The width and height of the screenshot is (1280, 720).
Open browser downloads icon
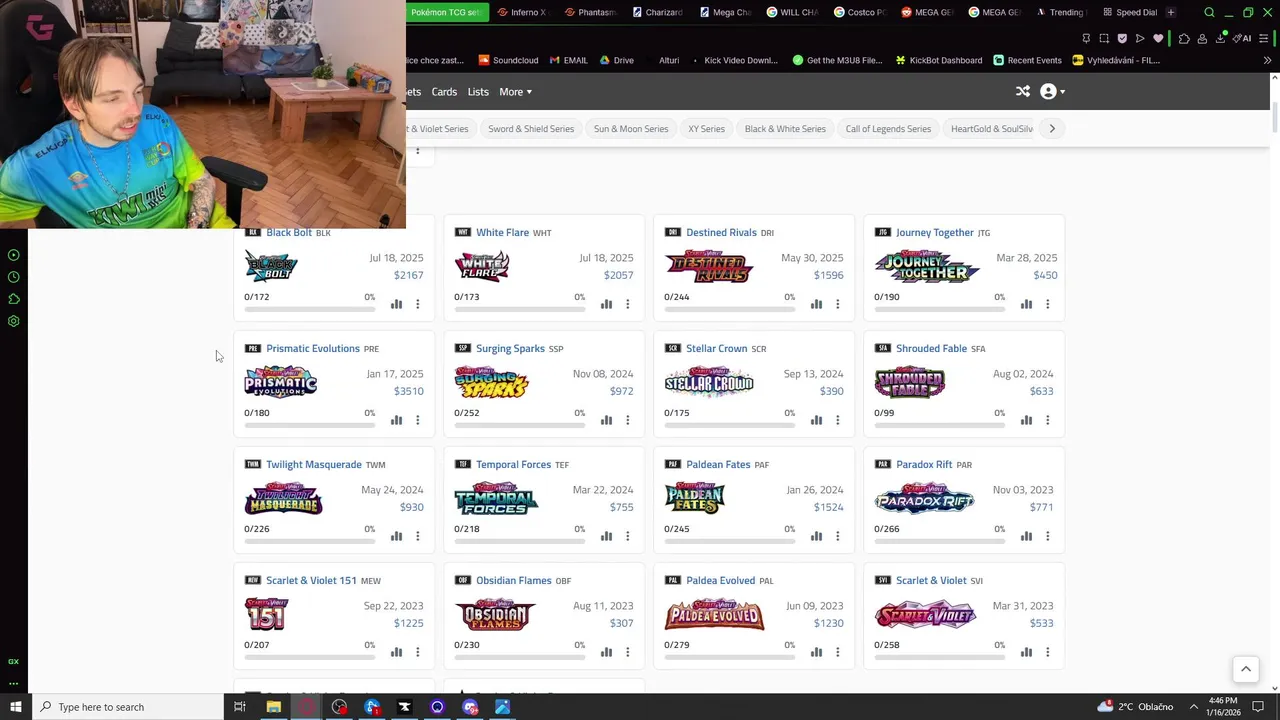coord(1221,38)
